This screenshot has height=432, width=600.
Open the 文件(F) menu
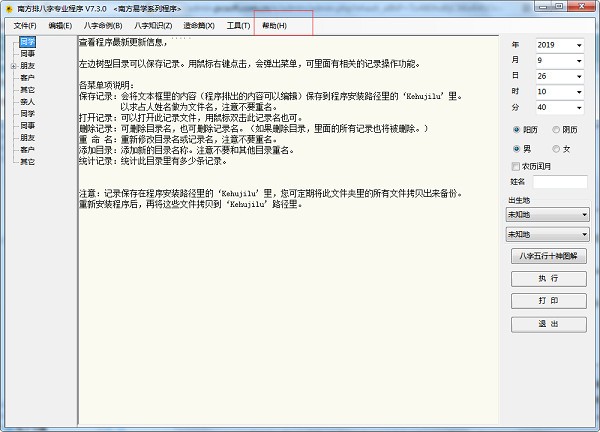coord(24,24)
